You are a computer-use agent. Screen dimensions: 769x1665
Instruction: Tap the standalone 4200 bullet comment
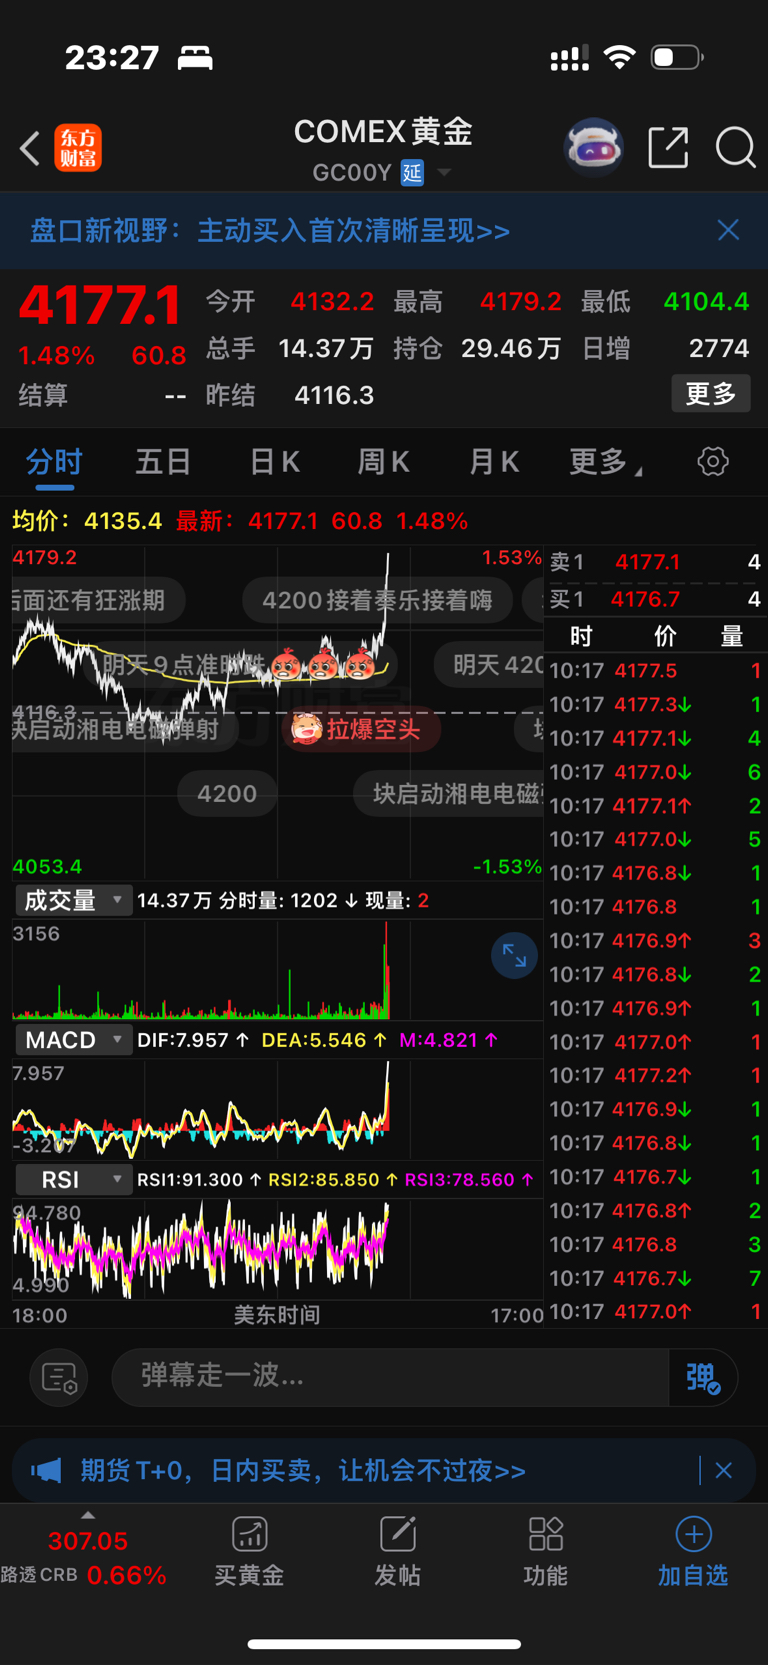point(227,794)
